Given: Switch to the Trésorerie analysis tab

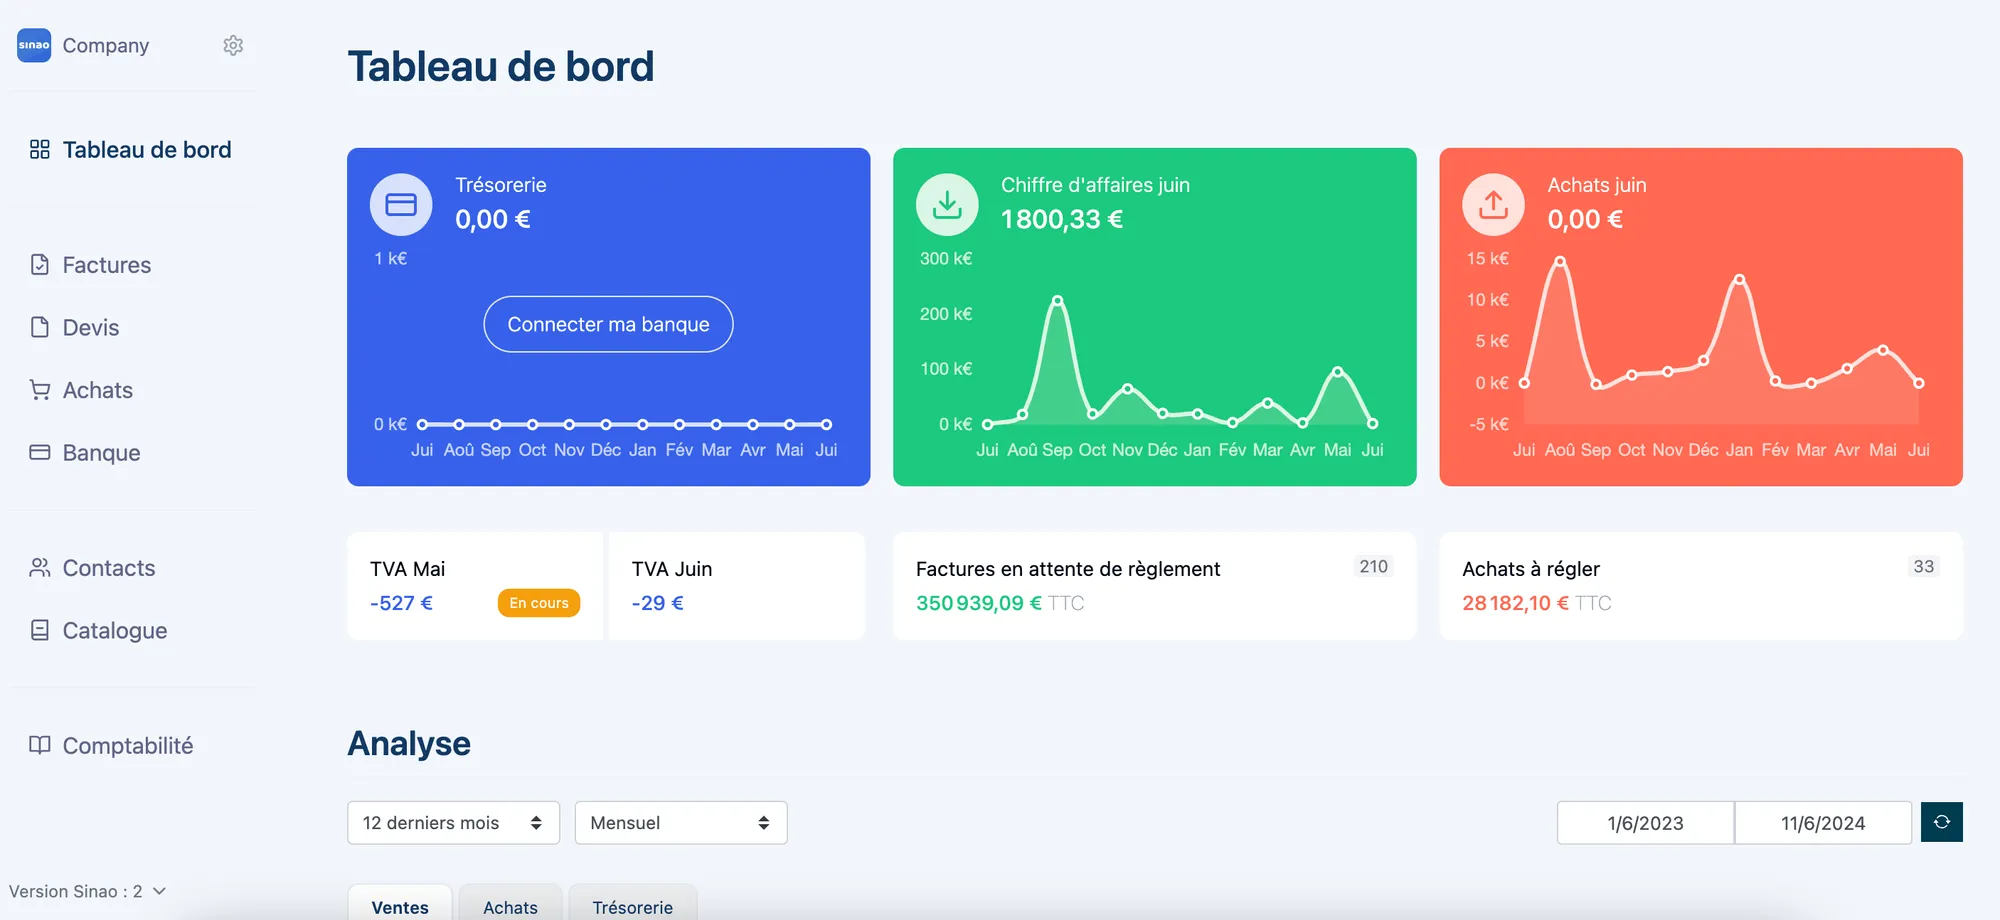Looking at the screenshot, I should tap(632, 907).
